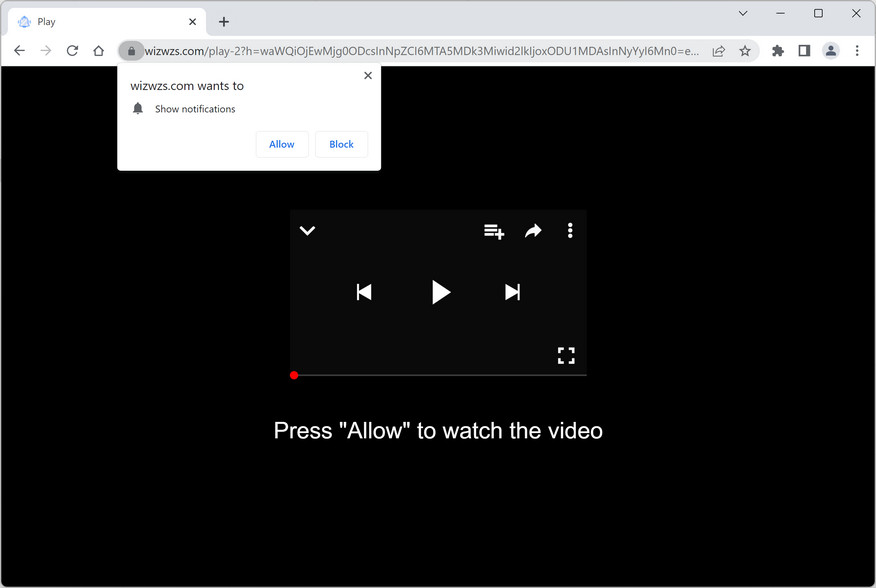Bookmark the page with the star icon
Screen dimensions: 876x588
tap(746, 50)
